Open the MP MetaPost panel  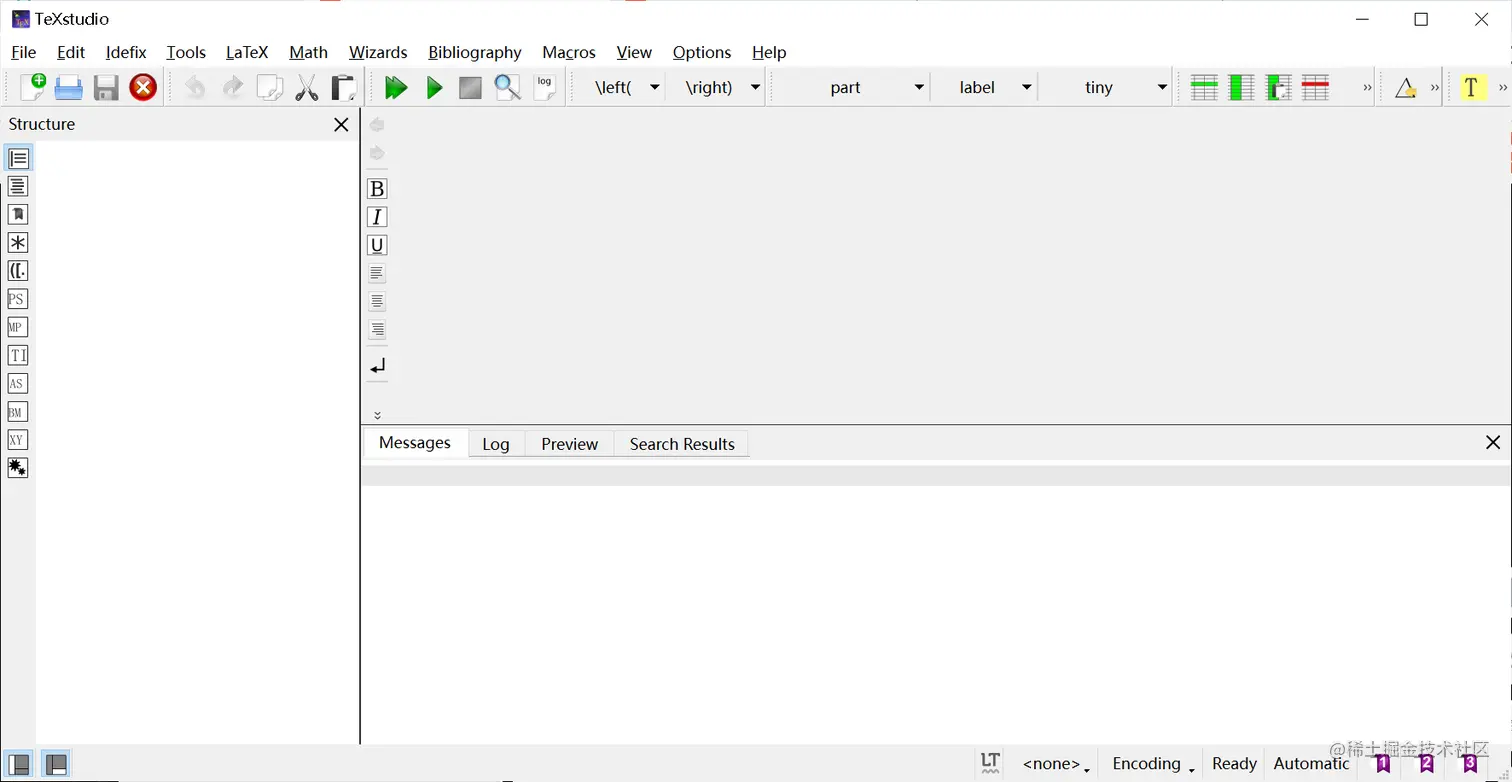18,327
